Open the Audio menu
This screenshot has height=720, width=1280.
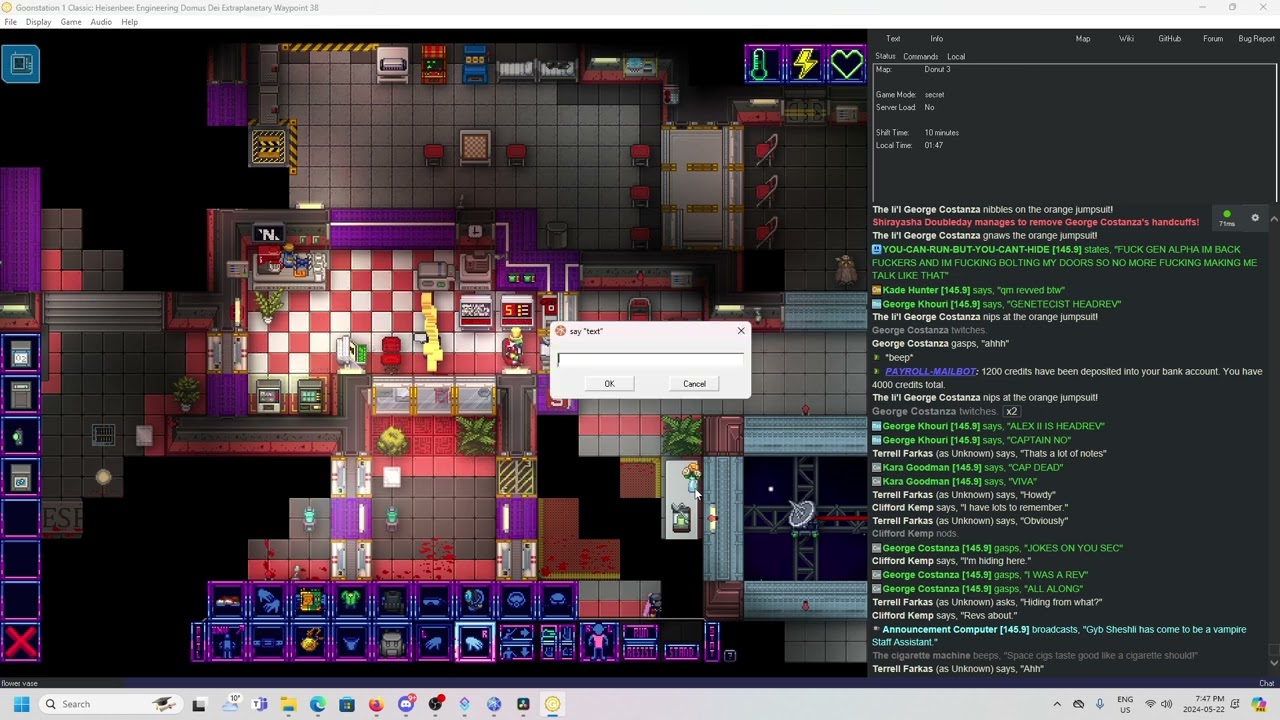[101, 22]
